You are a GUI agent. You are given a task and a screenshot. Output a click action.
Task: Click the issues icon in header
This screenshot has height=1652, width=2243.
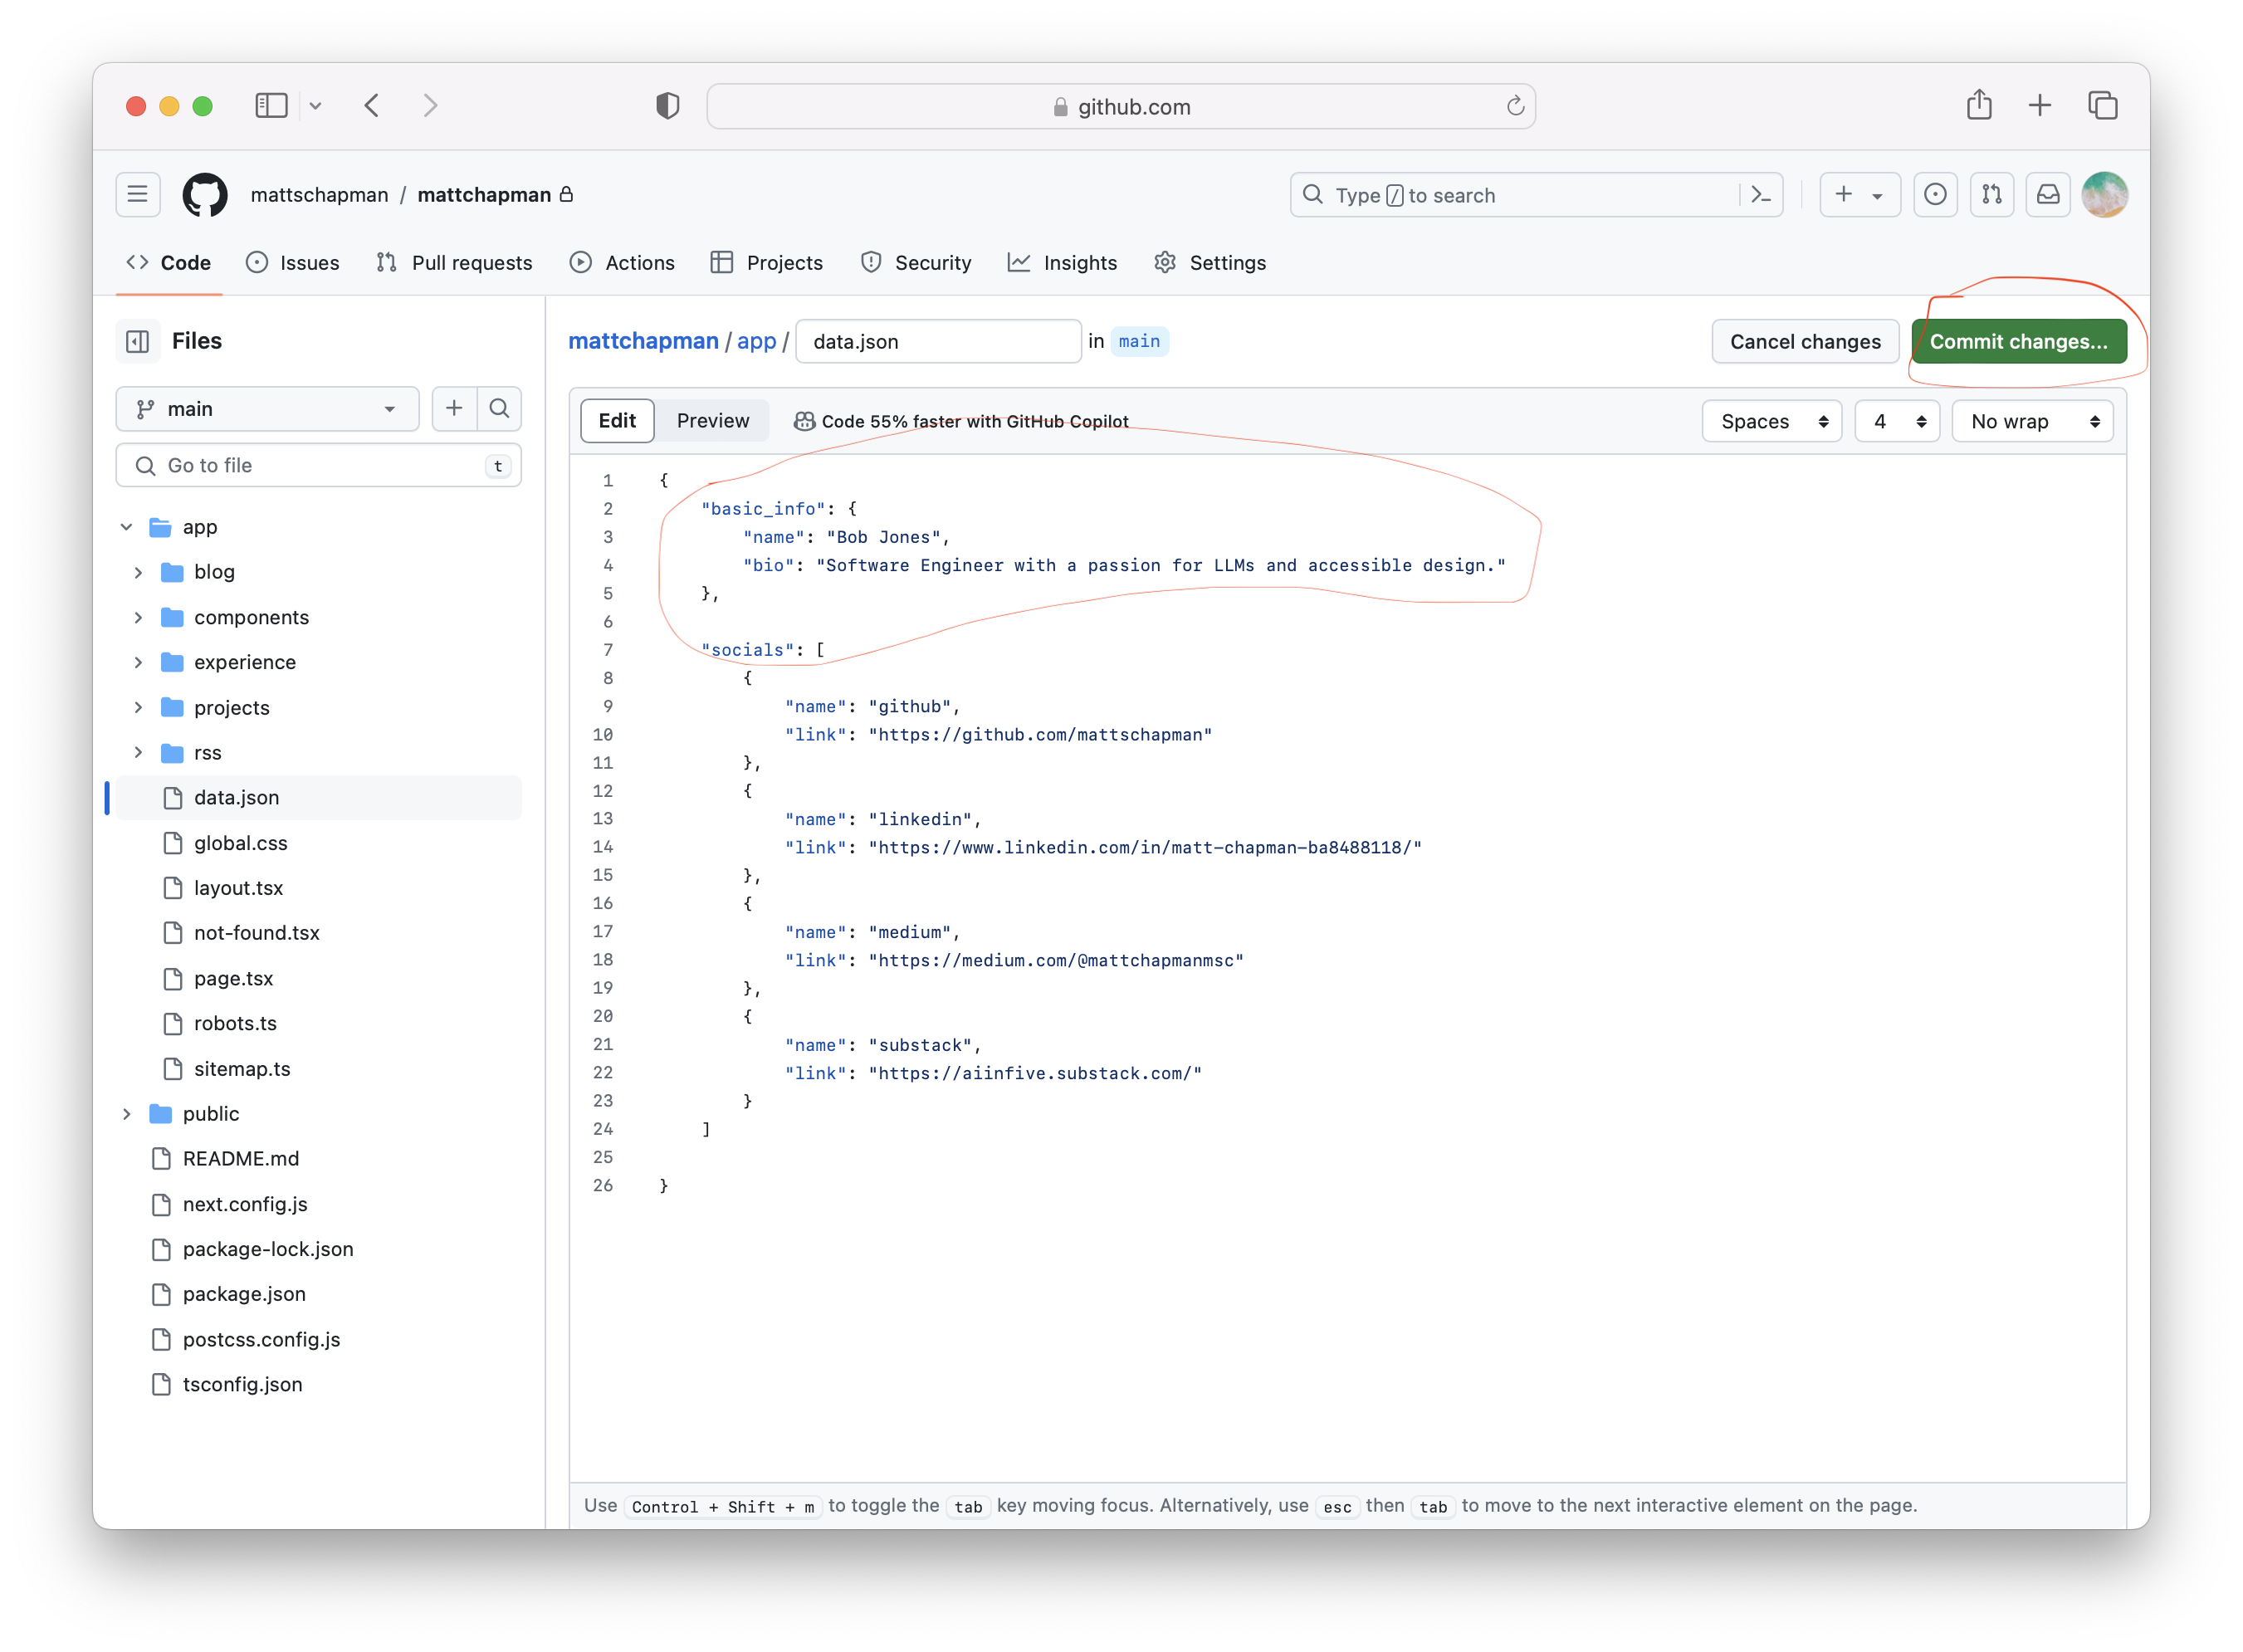[x=1935, y=195]
